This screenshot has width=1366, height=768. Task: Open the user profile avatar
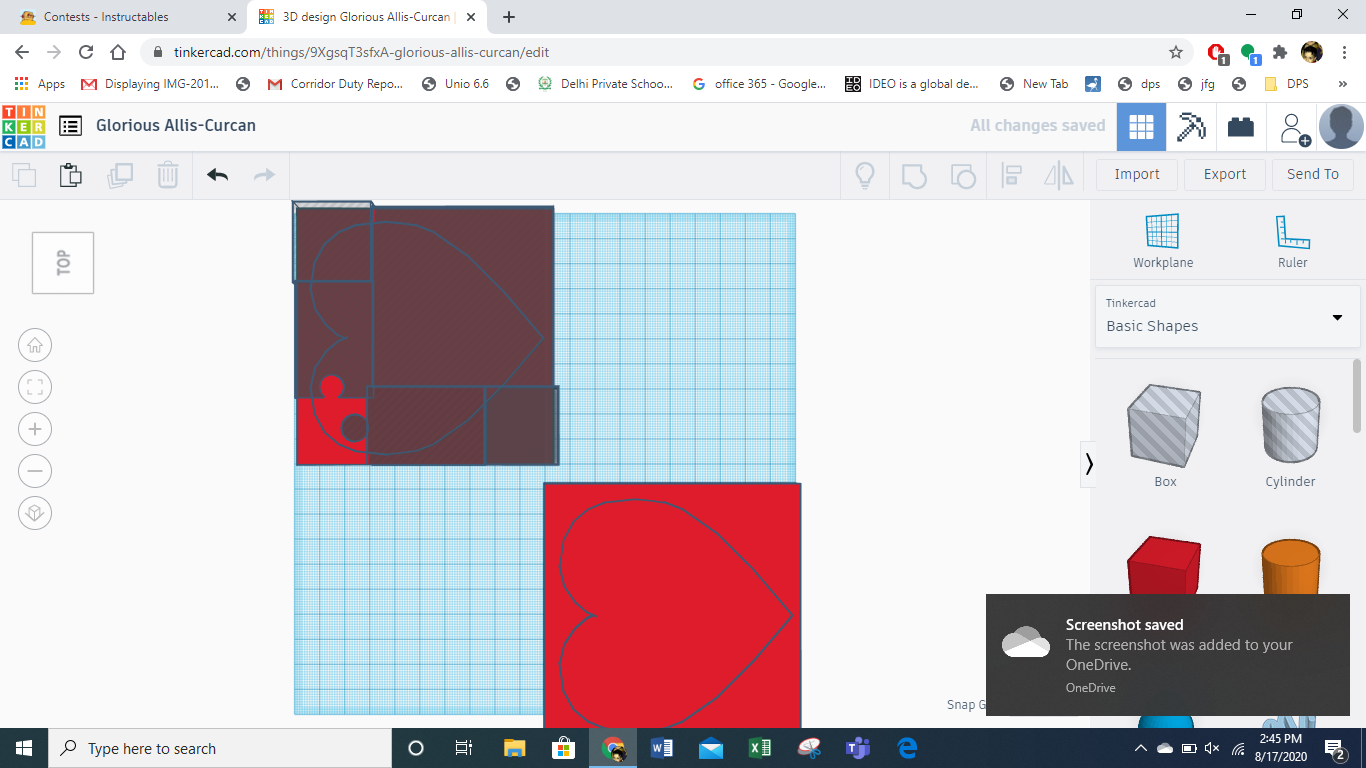[x=1341, y=126]
